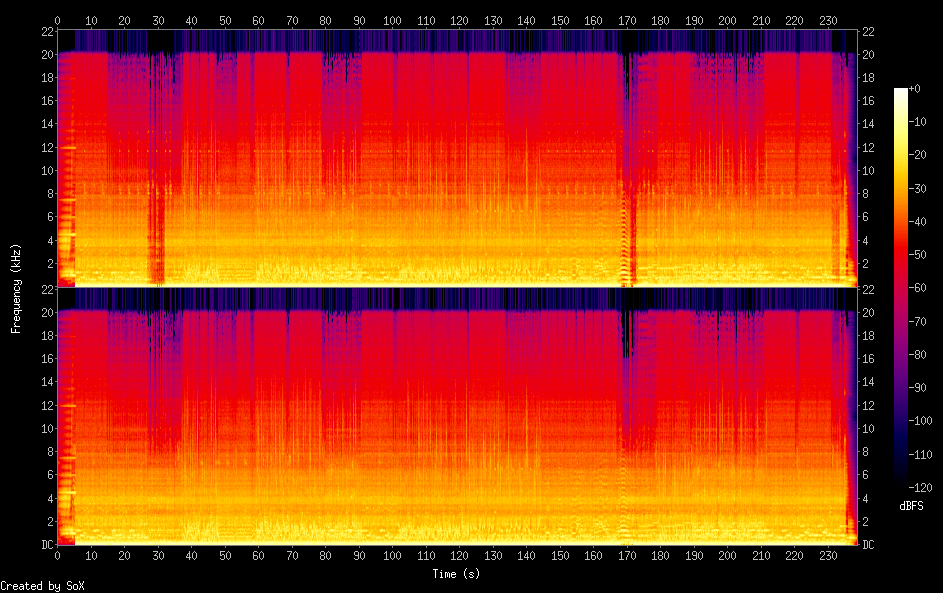This screenshot has width=943, height=593.
Task: Click the "DC" label at the bottom-left corner
Action: click(x=47, y=545)
